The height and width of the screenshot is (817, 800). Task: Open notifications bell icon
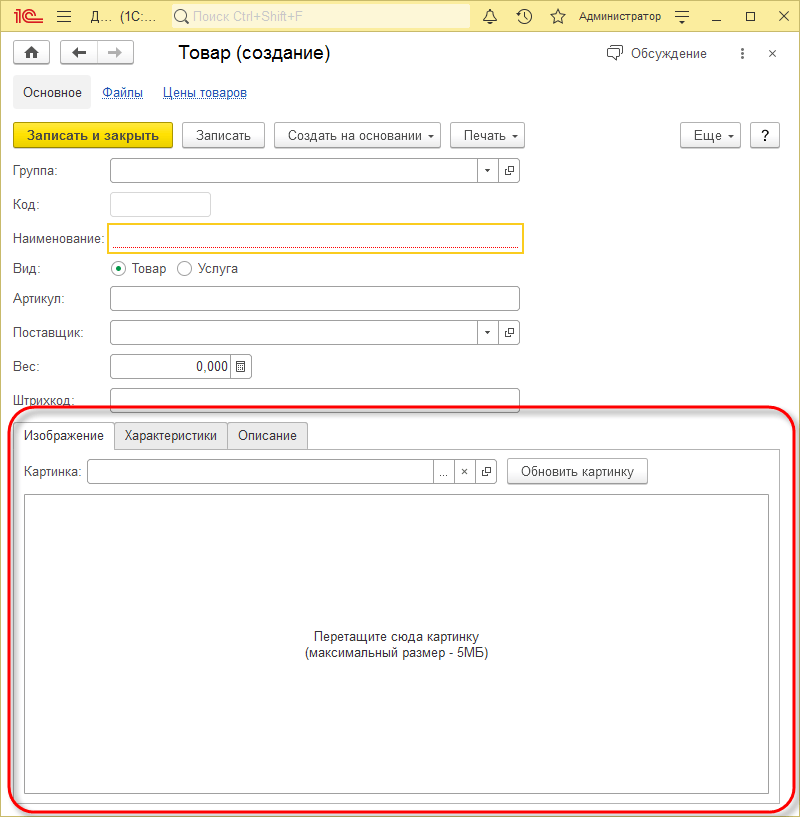pos(490,17)
